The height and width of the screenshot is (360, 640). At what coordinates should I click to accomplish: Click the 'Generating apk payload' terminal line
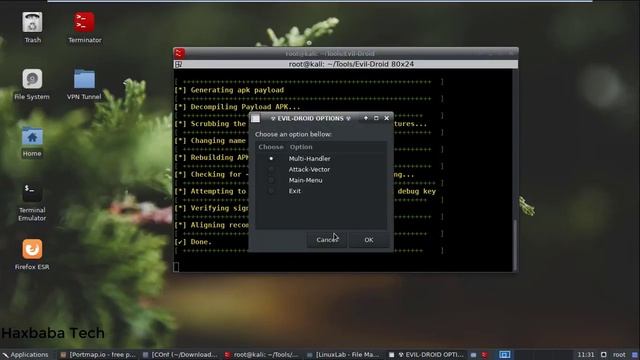coord(229,90)
